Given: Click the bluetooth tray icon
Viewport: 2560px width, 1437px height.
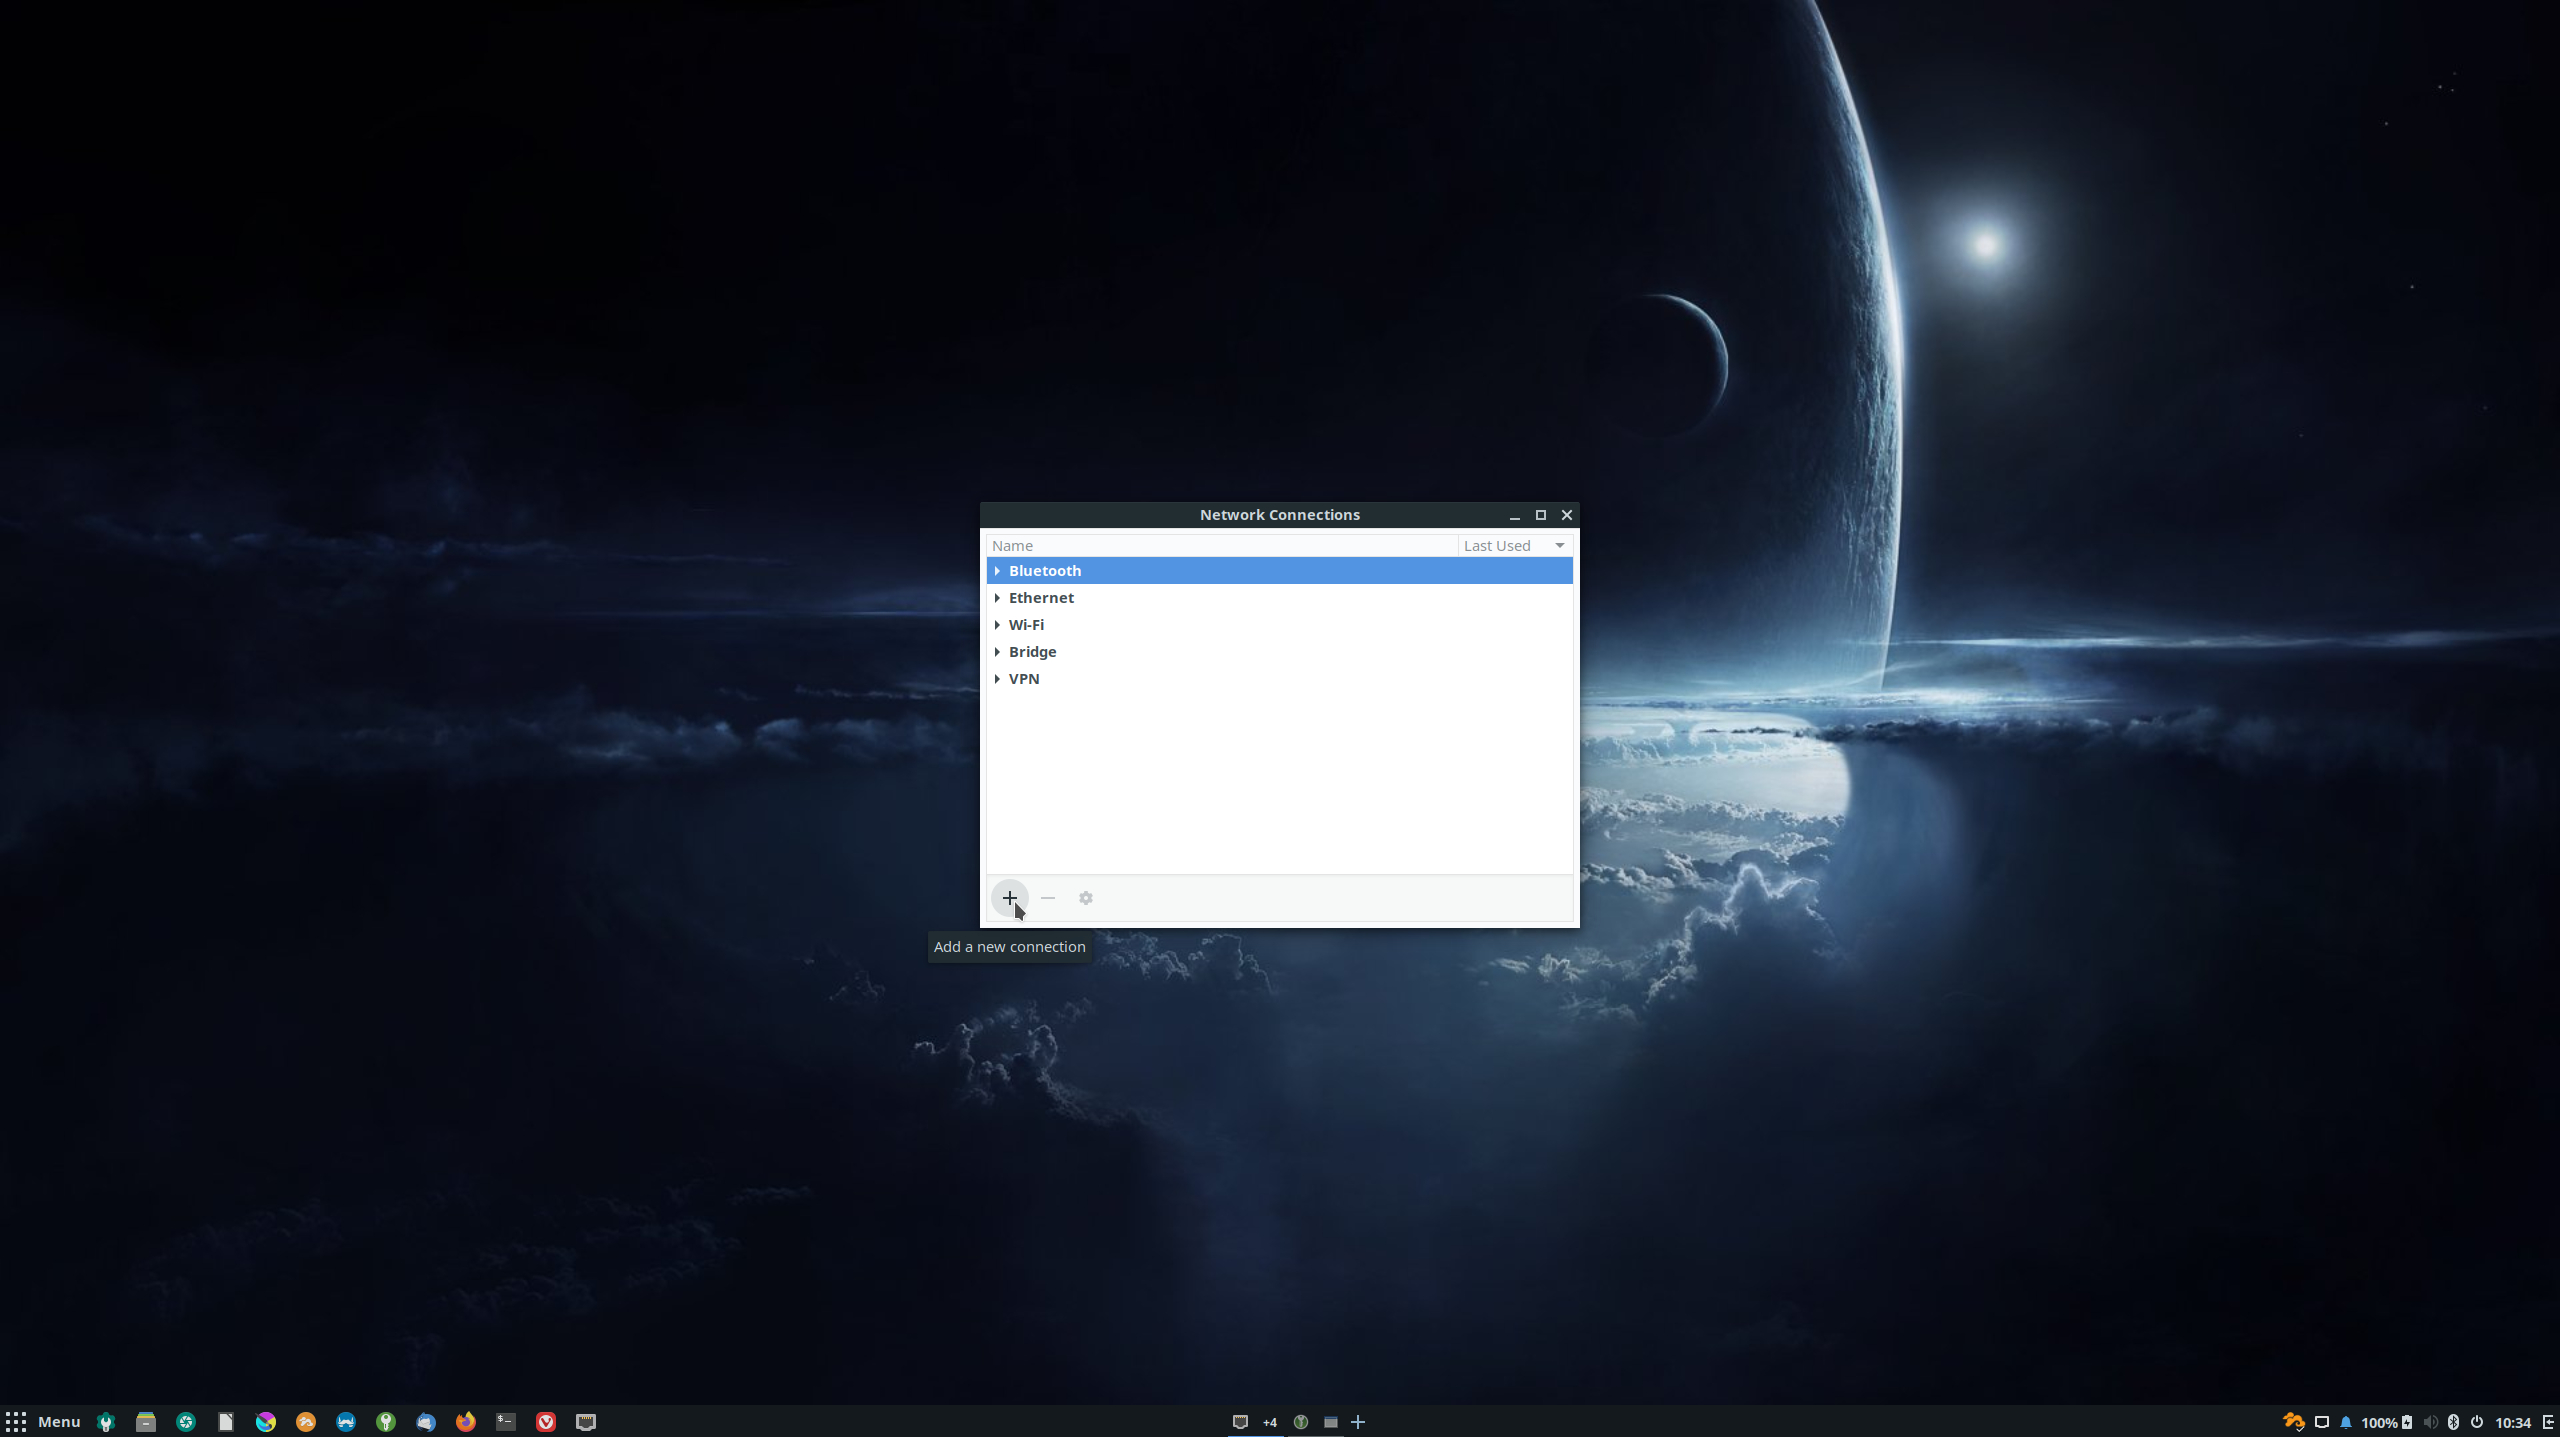Looking at the screenshot, I should 2453,1422.
